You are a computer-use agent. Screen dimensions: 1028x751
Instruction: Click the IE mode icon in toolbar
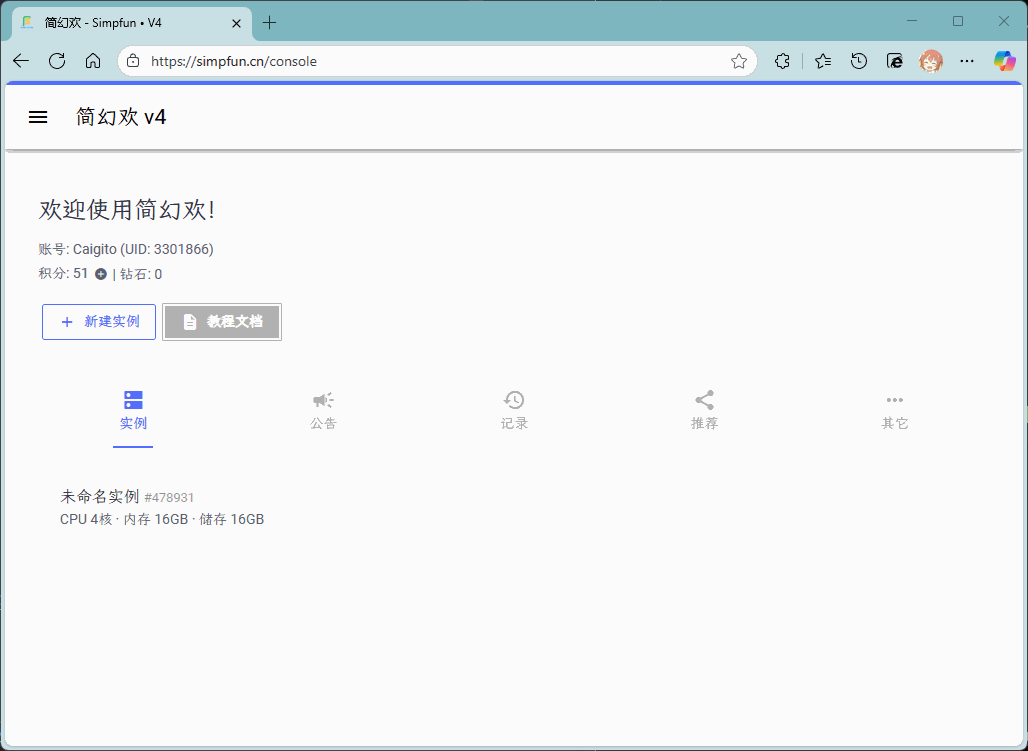tap(895, 61)
